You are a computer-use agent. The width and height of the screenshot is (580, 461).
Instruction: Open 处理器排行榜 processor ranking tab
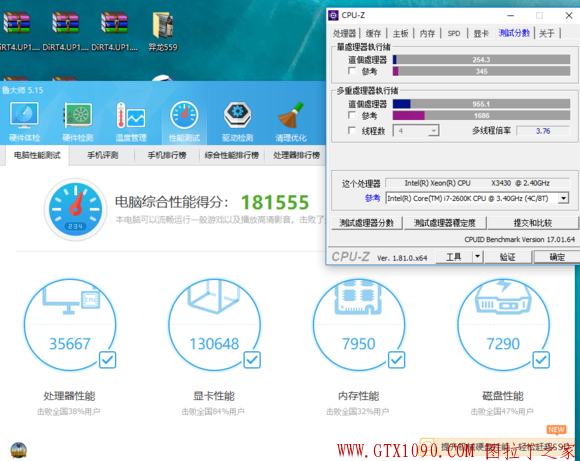297,155
